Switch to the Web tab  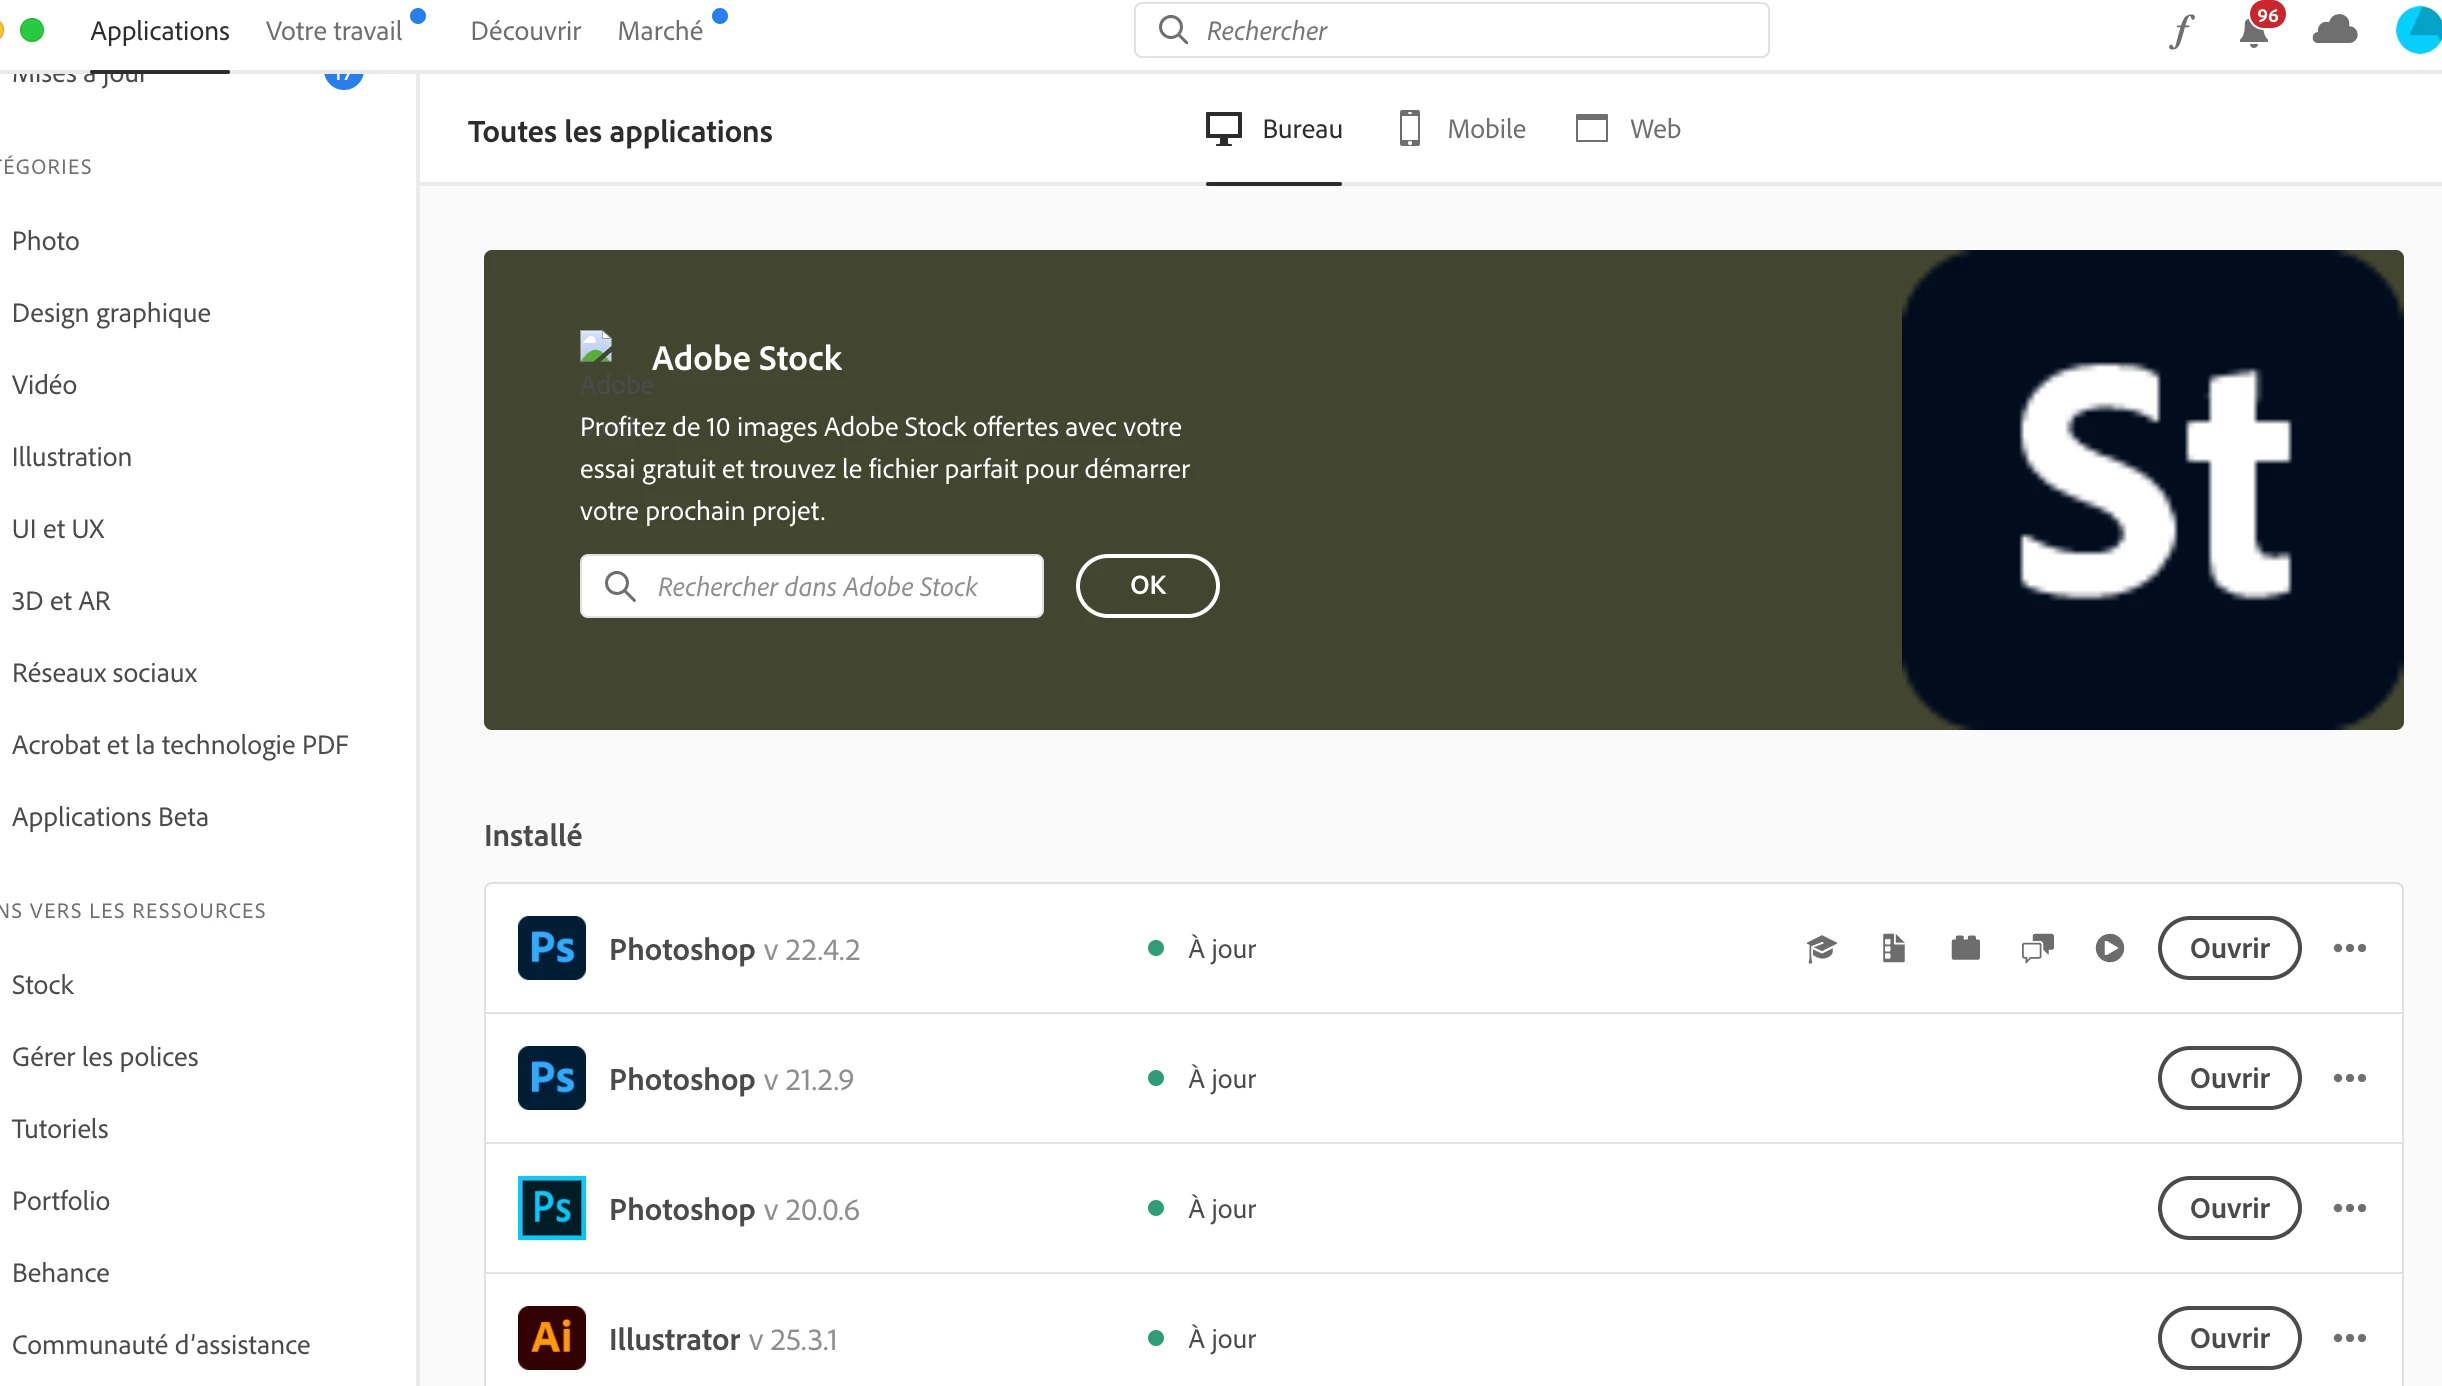(x=1628, y=129)
